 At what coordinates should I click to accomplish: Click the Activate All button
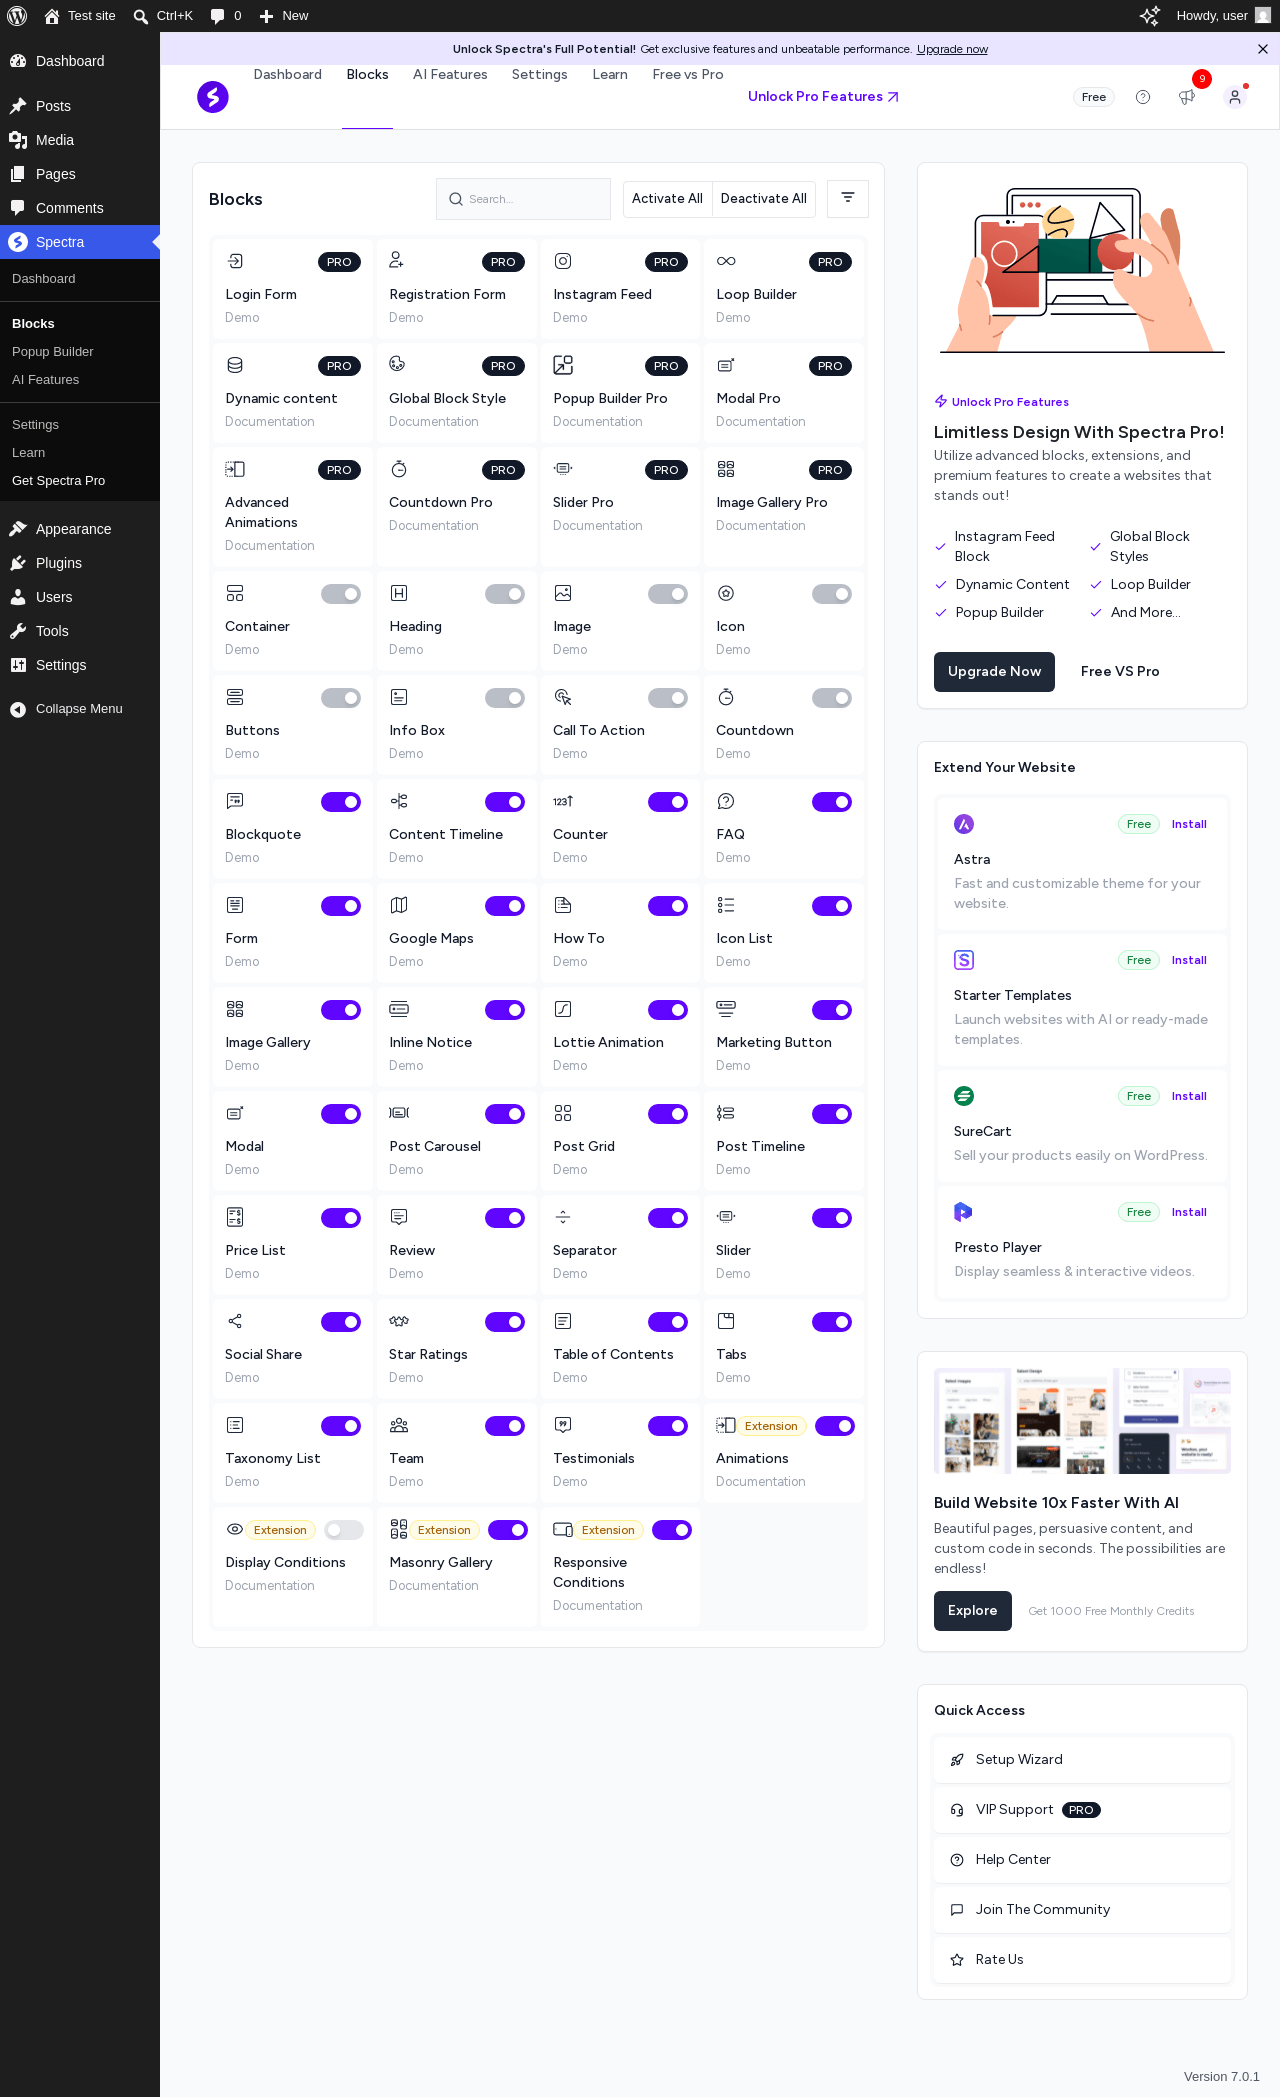point(667,199)
